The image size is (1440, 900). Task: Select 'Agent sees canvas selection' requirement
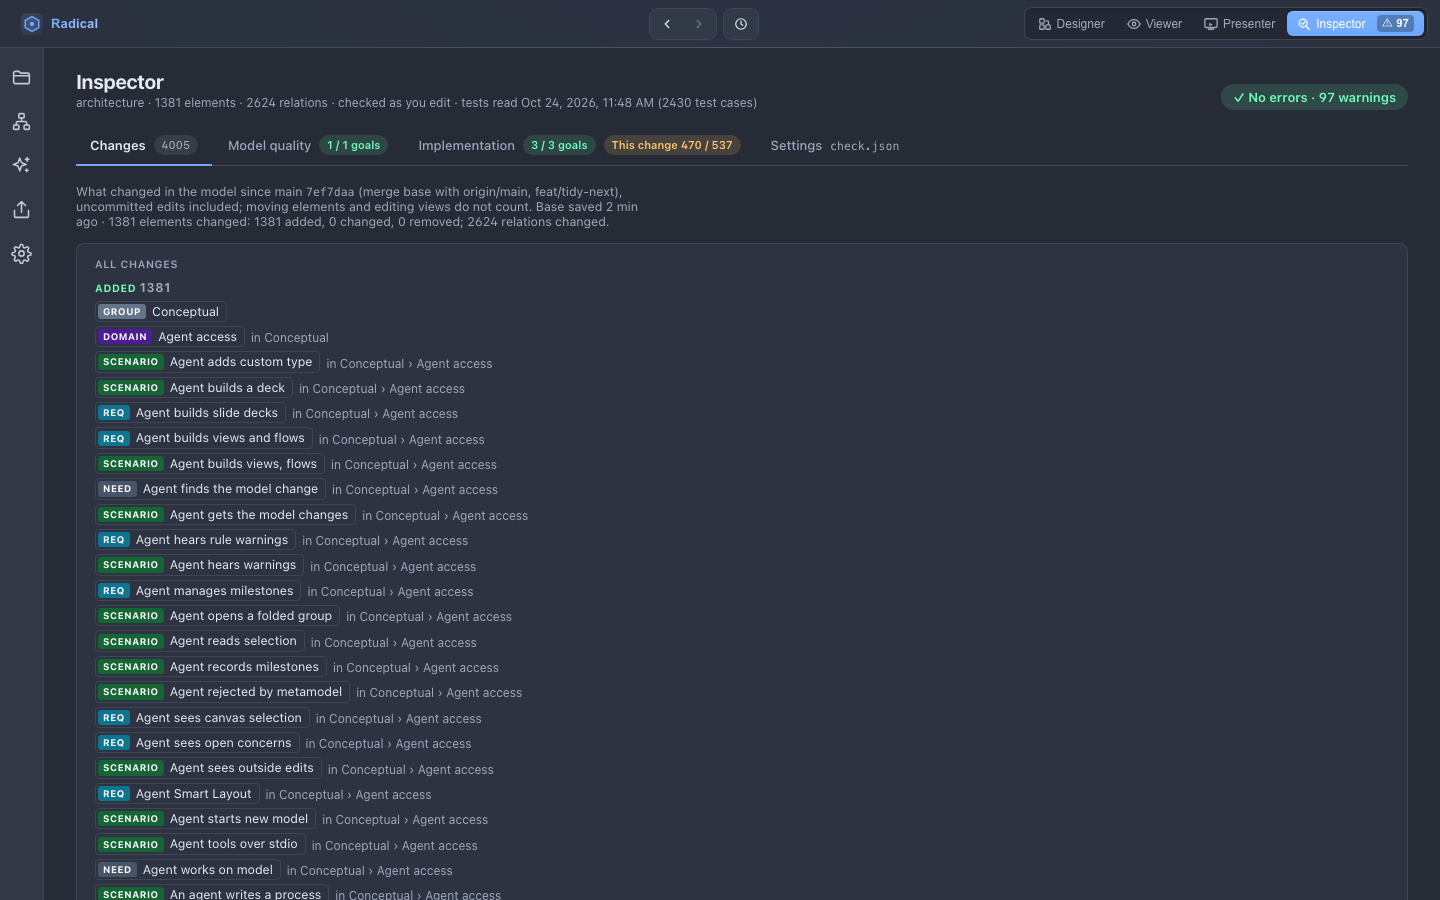click(x=203, y=718)
